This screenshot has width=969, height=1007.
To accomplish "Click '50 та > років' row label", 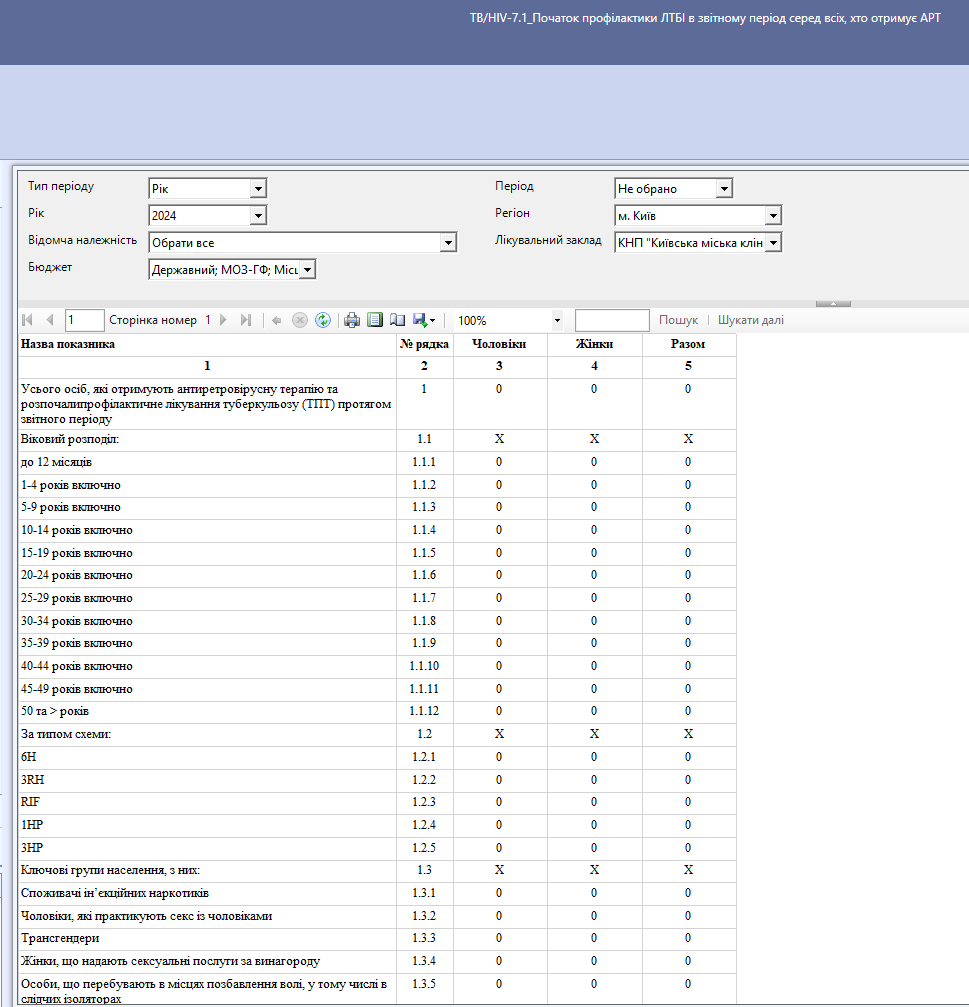I will click(x=55, y=712).
